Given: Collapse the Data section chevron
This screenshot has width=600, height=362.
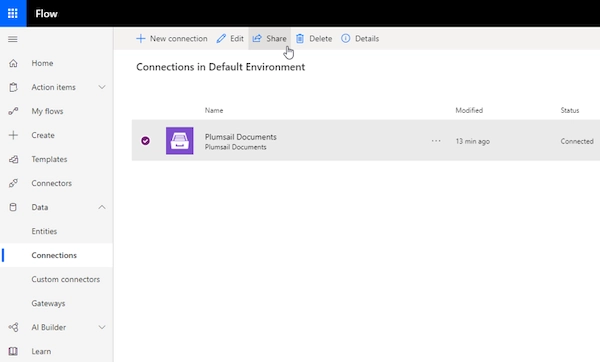Looking at the screenshot, I should 102,207.
